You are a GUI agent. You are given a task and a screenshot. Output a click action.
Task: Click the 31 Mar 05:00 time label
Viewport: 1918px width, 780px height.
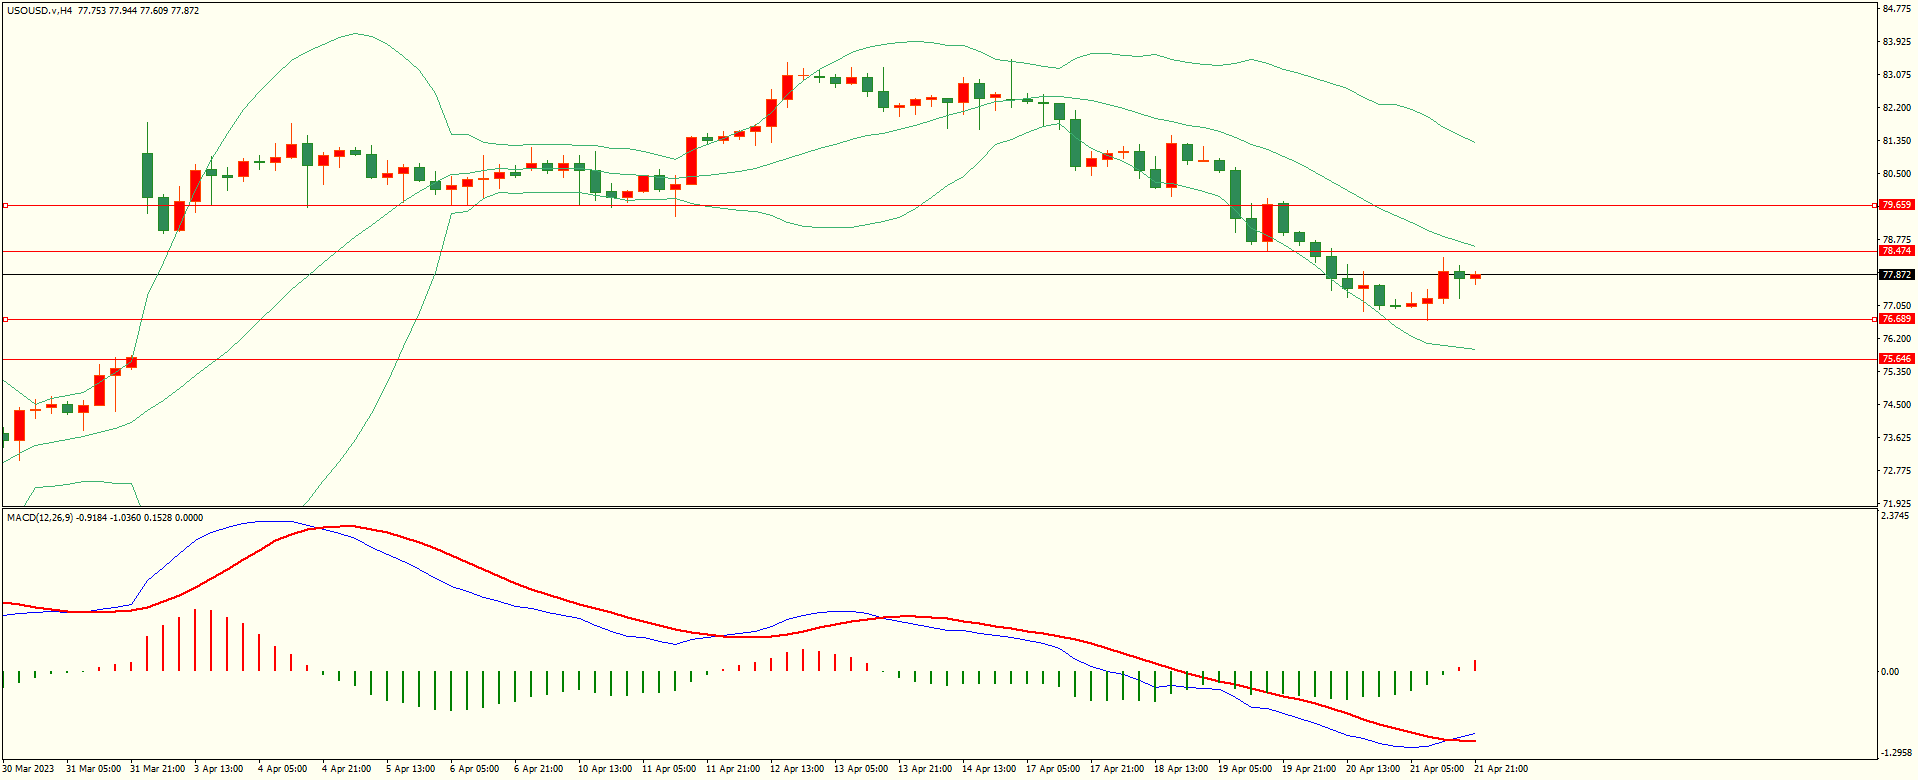coord(93,769)
